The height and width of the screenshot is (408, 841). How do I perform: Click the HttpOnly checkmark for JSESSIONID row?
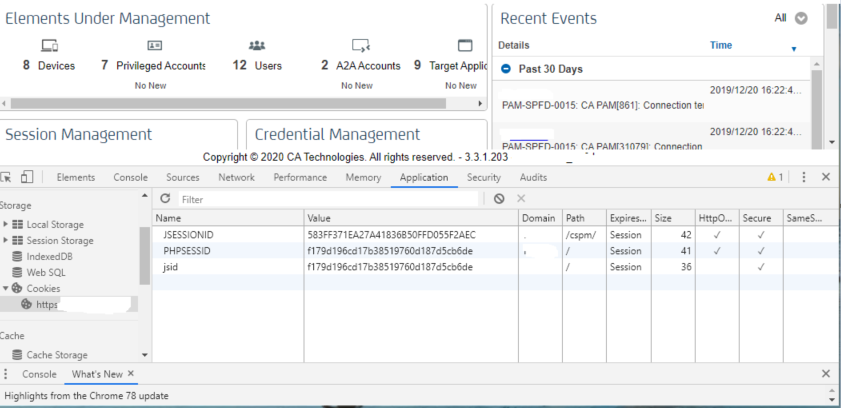714,235
